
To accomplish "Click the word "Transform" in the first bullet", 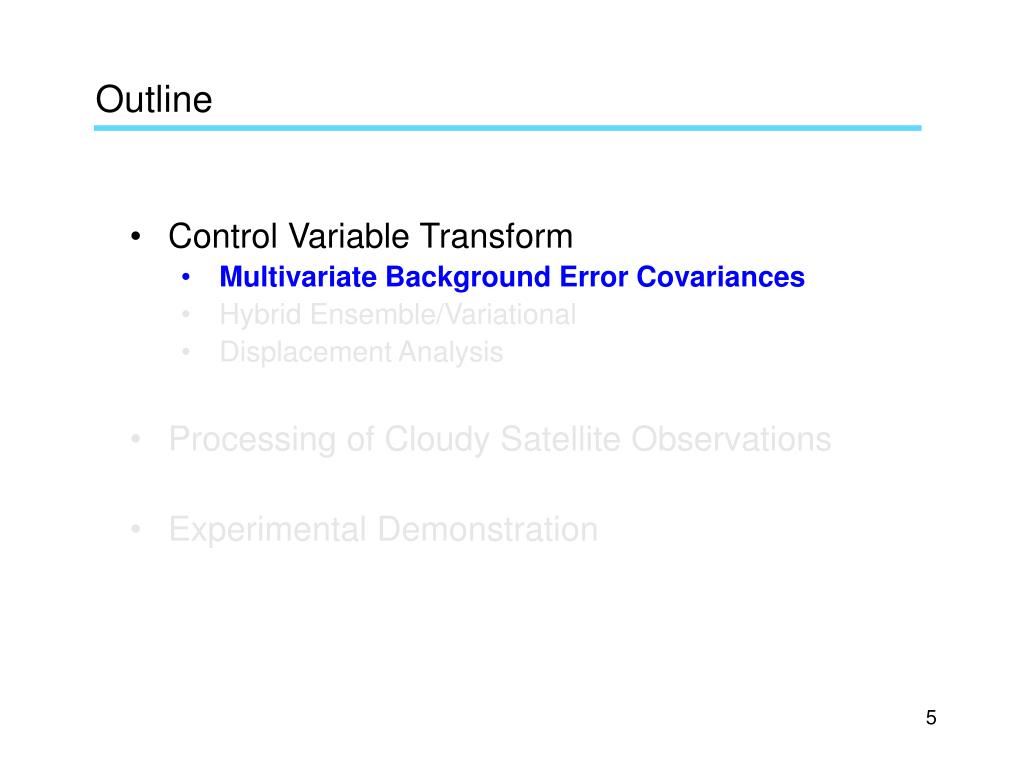I will pyautogui.click(x=496, y=236).
